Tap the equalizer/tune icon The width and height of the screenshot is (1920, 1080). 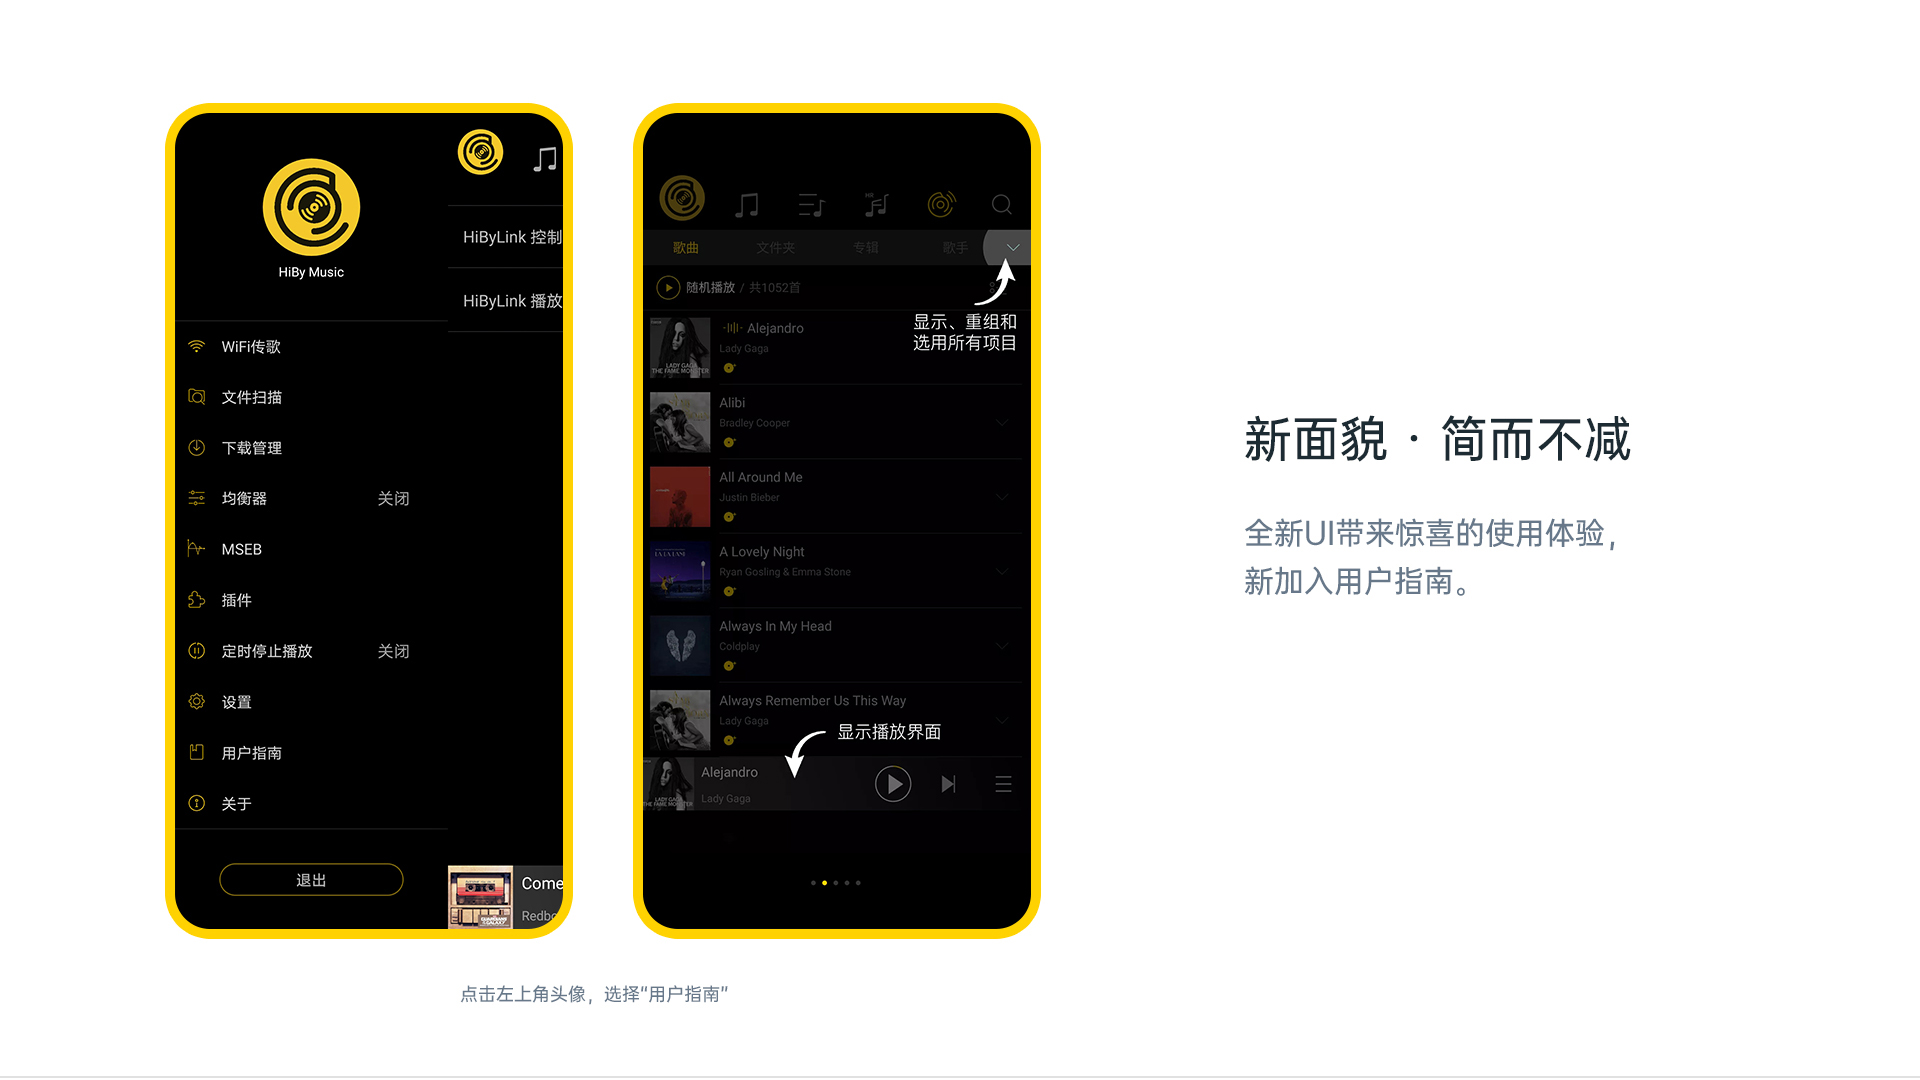pyautogui.click(x=198, y=498)
